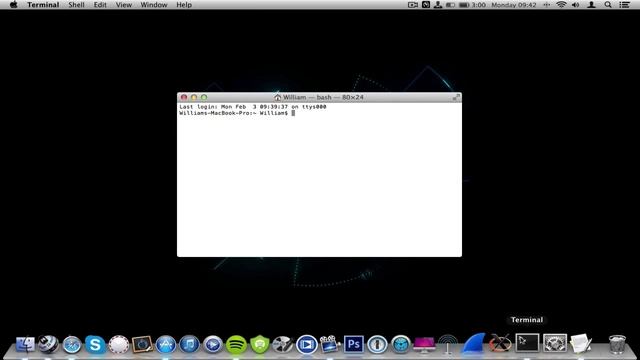Zoom the Terminal window with green button

(204, 97)
